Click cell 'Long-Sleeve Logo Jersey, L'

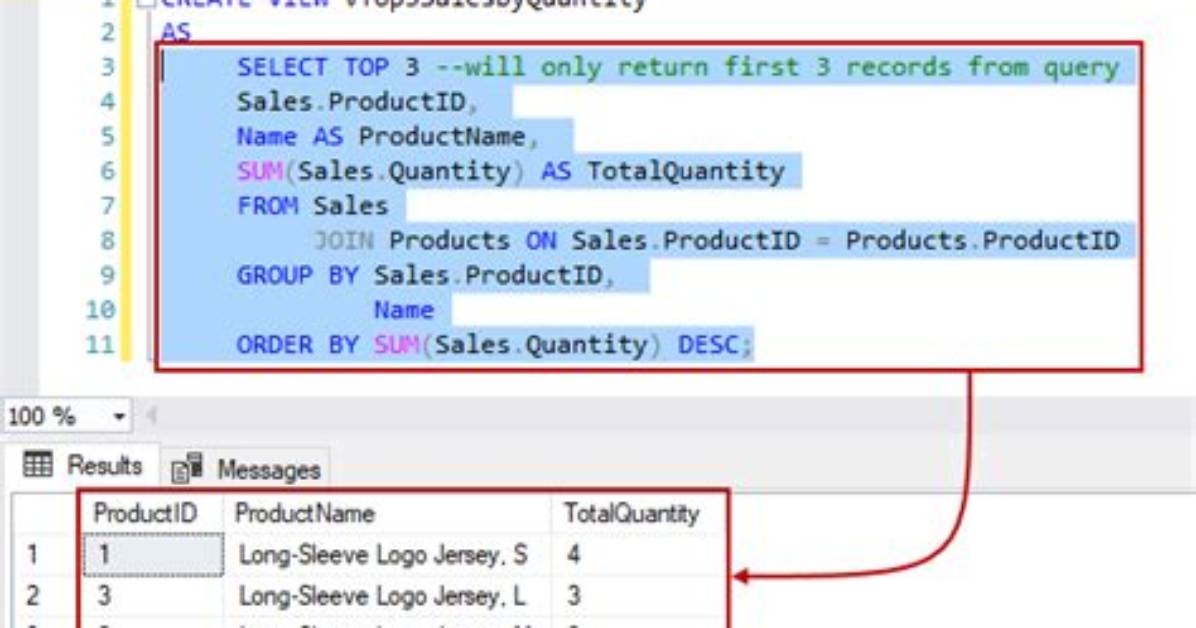(382, 595)
